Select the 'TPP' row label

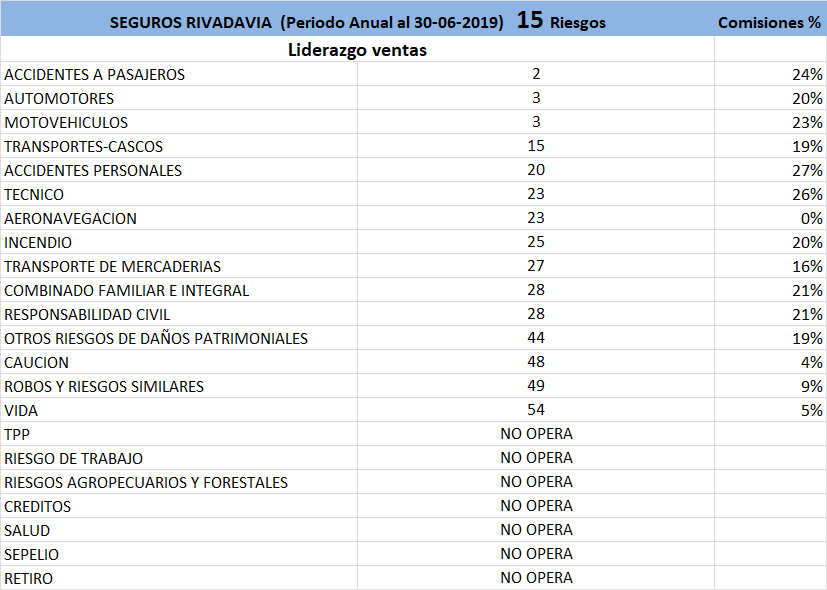pos(17,434)
